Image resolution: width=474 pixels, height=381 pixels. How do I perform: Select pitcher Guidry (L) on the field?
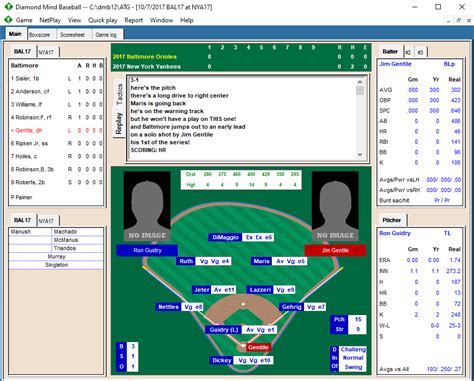241,330
